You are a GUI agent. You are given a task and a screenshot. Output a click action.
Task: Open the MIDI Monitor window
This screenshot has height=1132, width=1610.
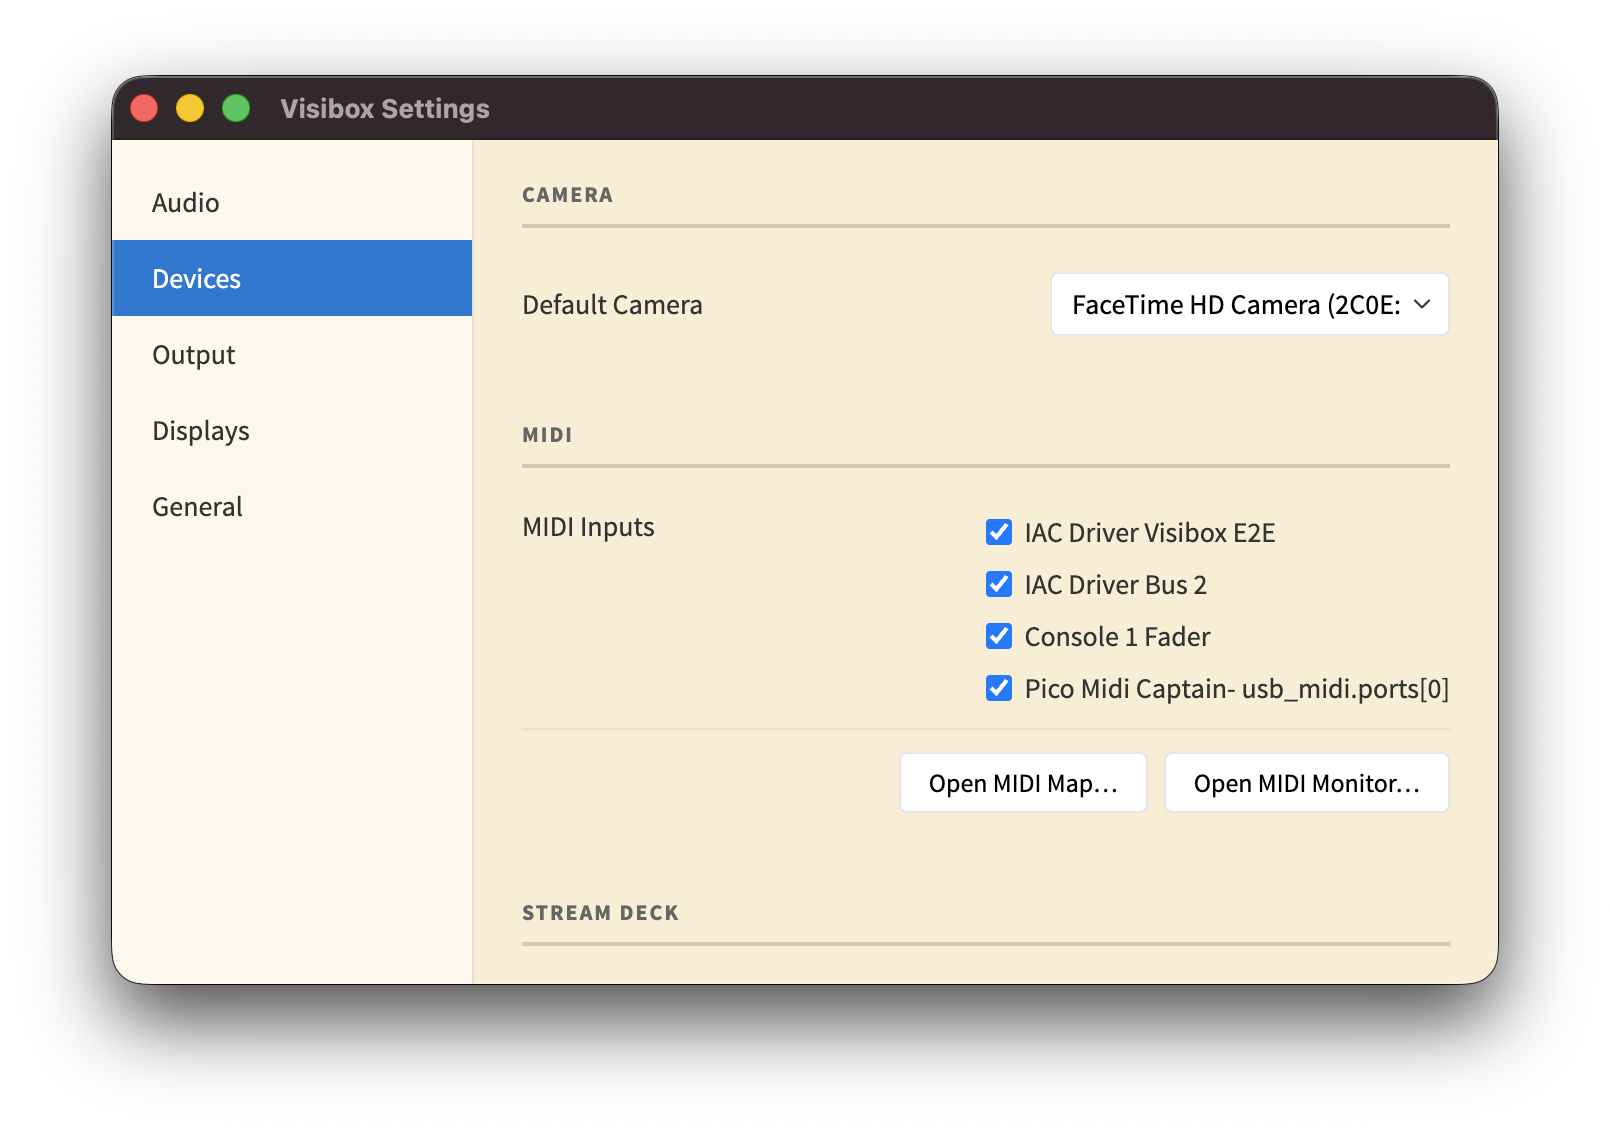click(1306, 783)
